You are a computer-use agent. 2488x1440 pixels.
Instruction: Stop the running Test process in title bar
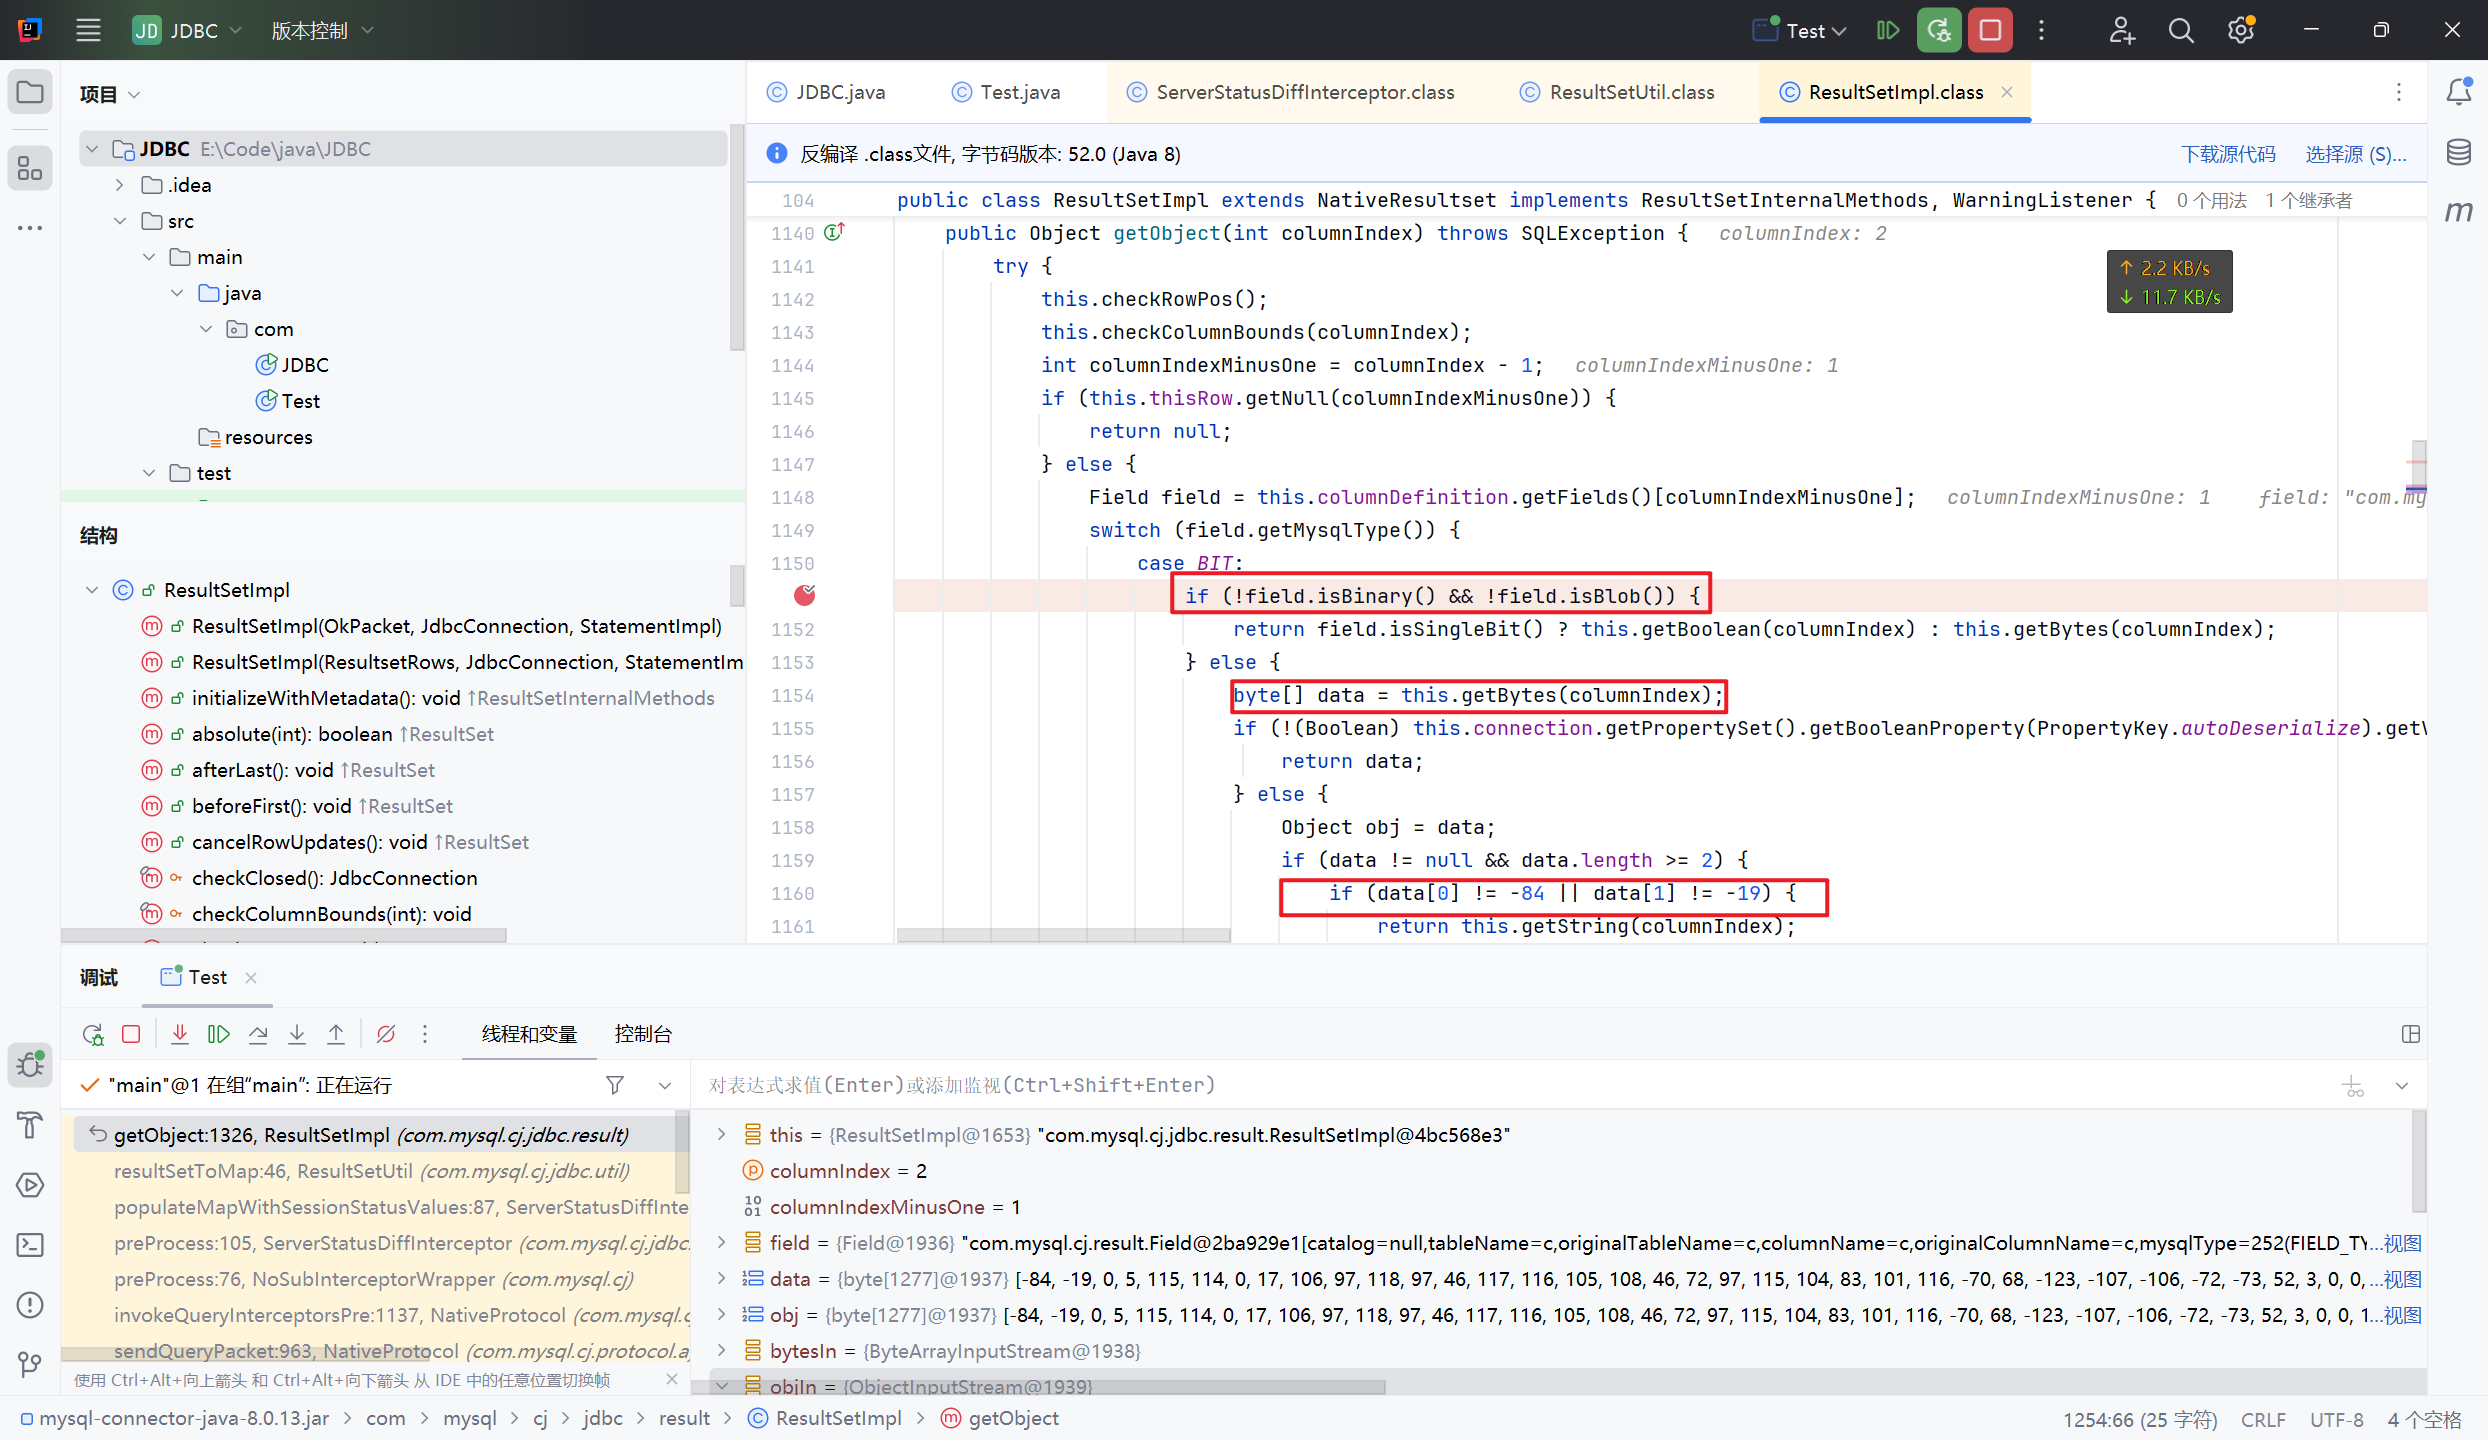[x=1990, y=30]
